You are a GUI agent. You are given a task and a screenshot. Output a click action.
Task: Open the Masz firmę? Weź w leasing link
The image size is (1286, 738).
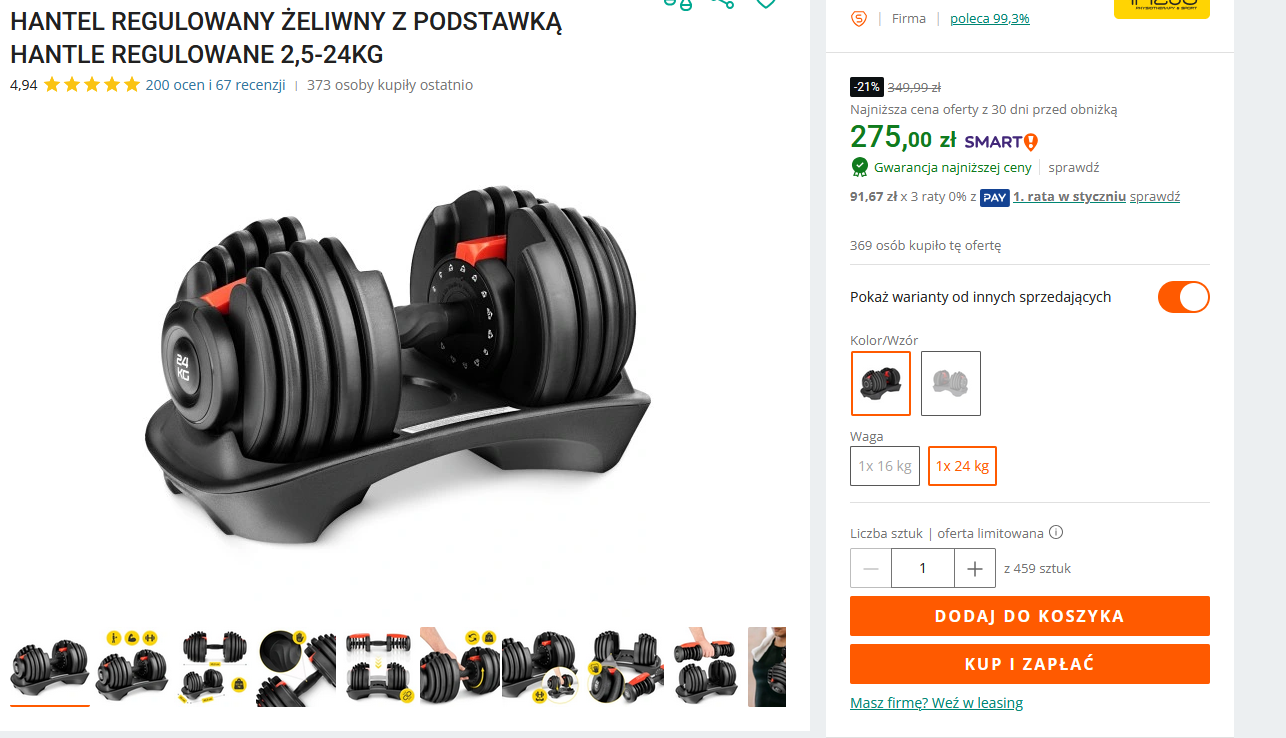click(936, 703)
